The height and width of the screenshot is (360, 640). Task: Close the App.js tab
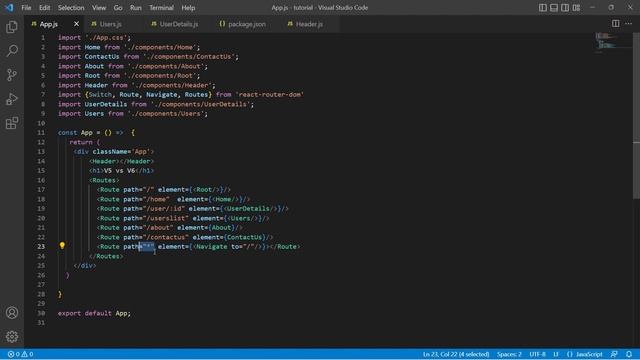coord(76,24)
